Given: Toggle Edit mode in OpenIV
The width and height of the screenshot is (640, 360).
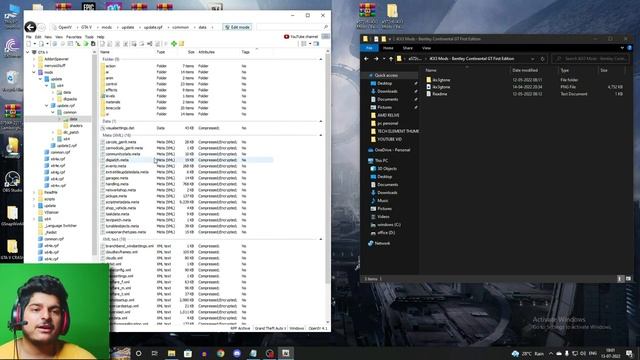Looking at the screenshot, I should pyautogui.click(x=237, y=27).
